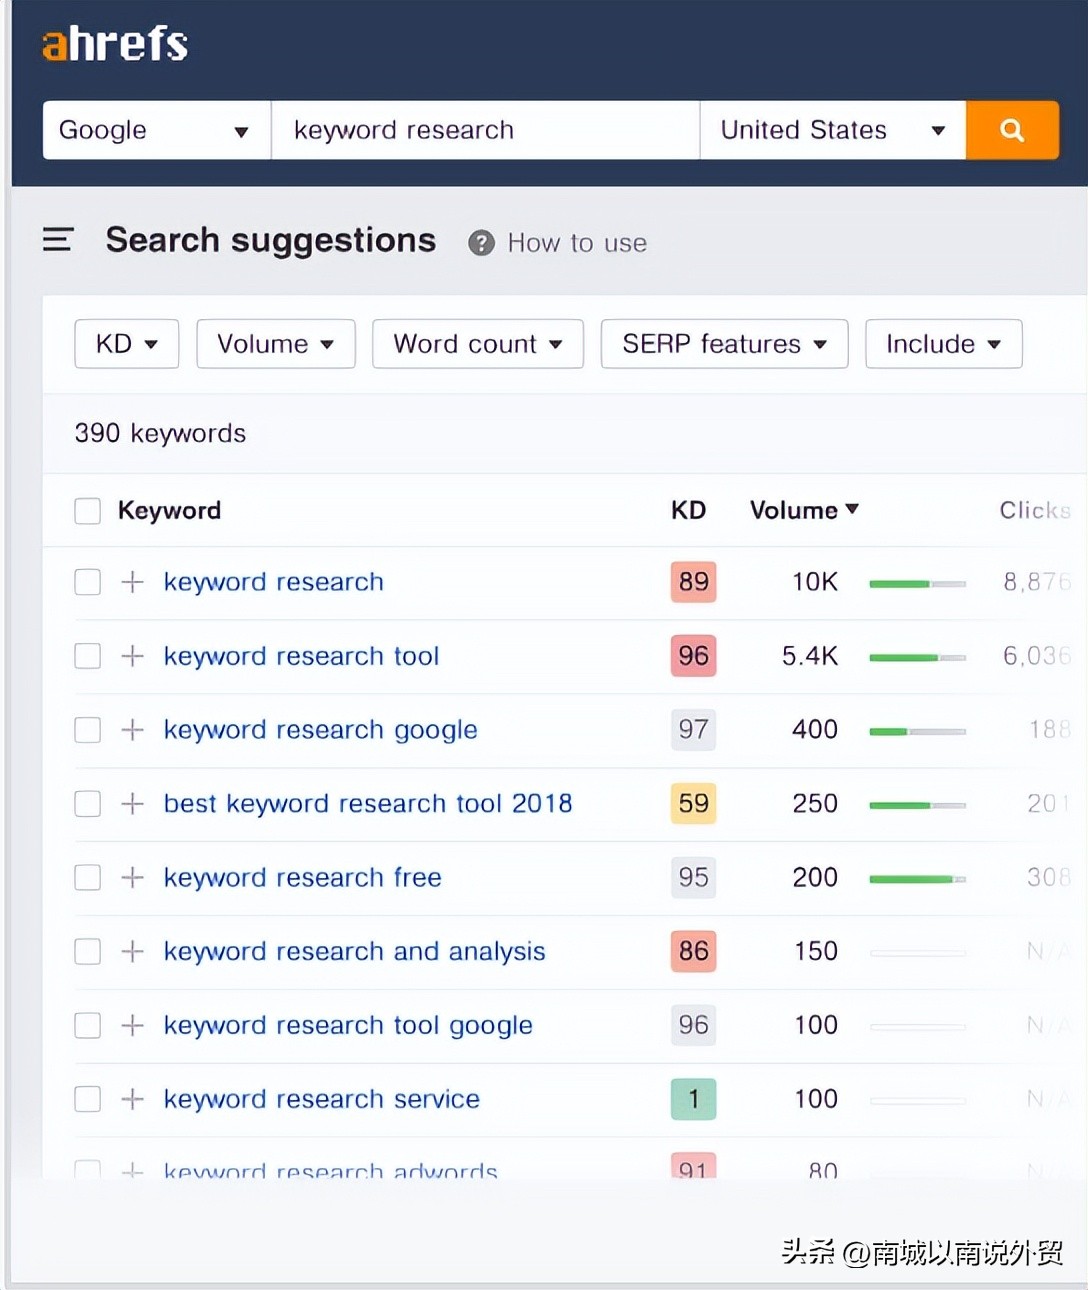Open the Google search engine dropdown
The height and width of the screenshot is (1290, 1088).
click(x=155, y=130)
